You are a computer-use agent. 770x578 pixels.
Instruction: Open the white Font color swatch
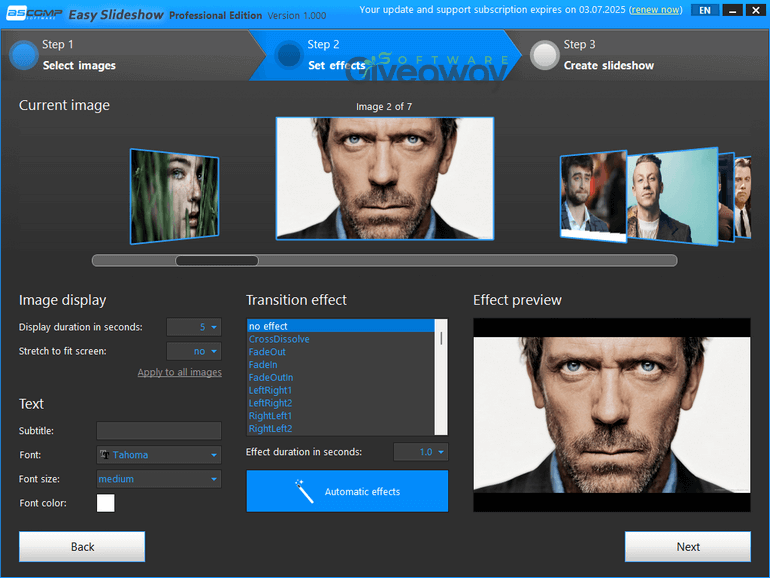105,503
